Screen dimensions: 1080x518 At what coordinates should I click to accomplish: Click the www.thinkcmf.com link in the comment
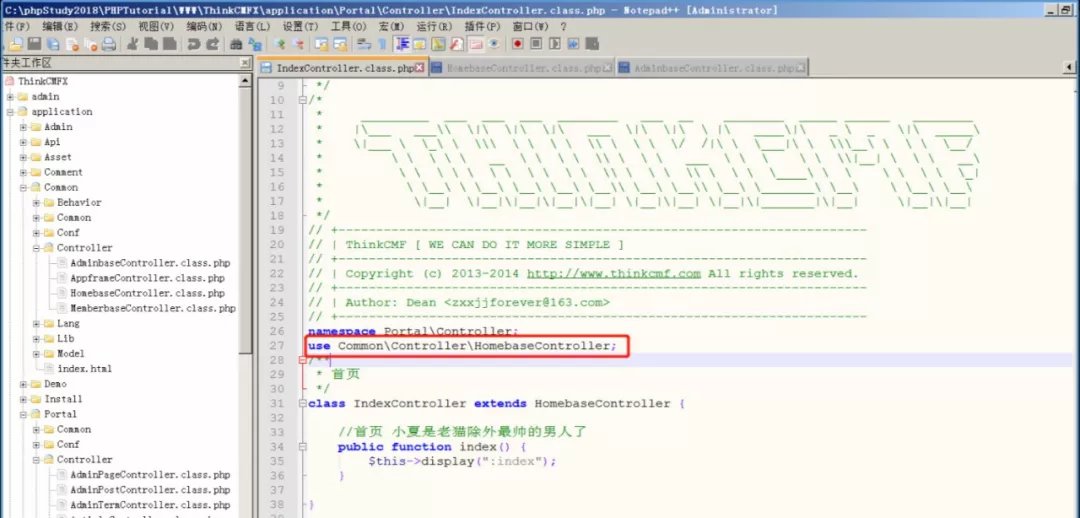pyautogui.click(x=614, y=274)
